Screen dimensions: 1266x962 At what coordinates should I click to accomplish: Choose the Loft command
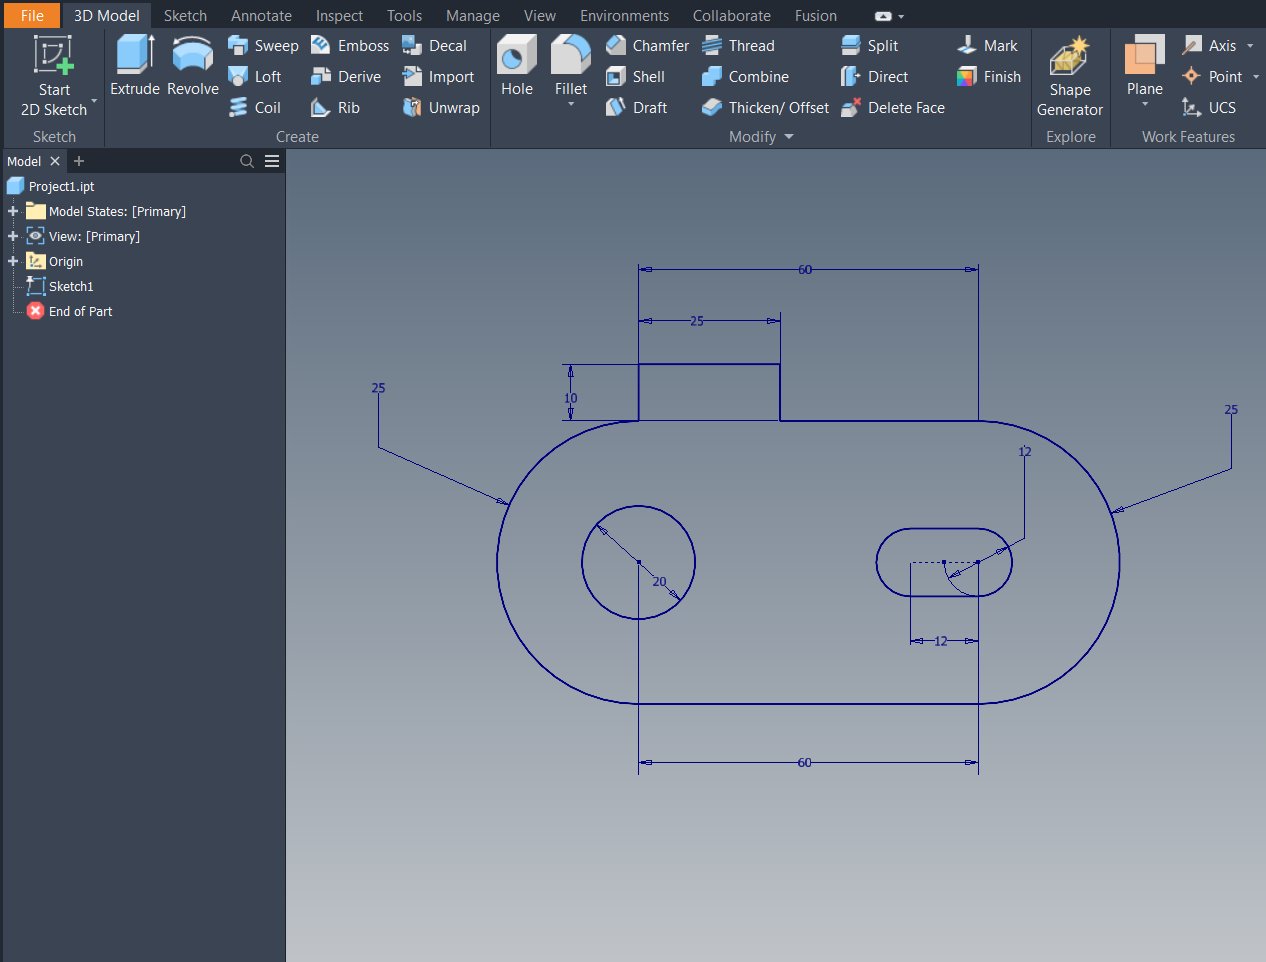coord(255,77)
